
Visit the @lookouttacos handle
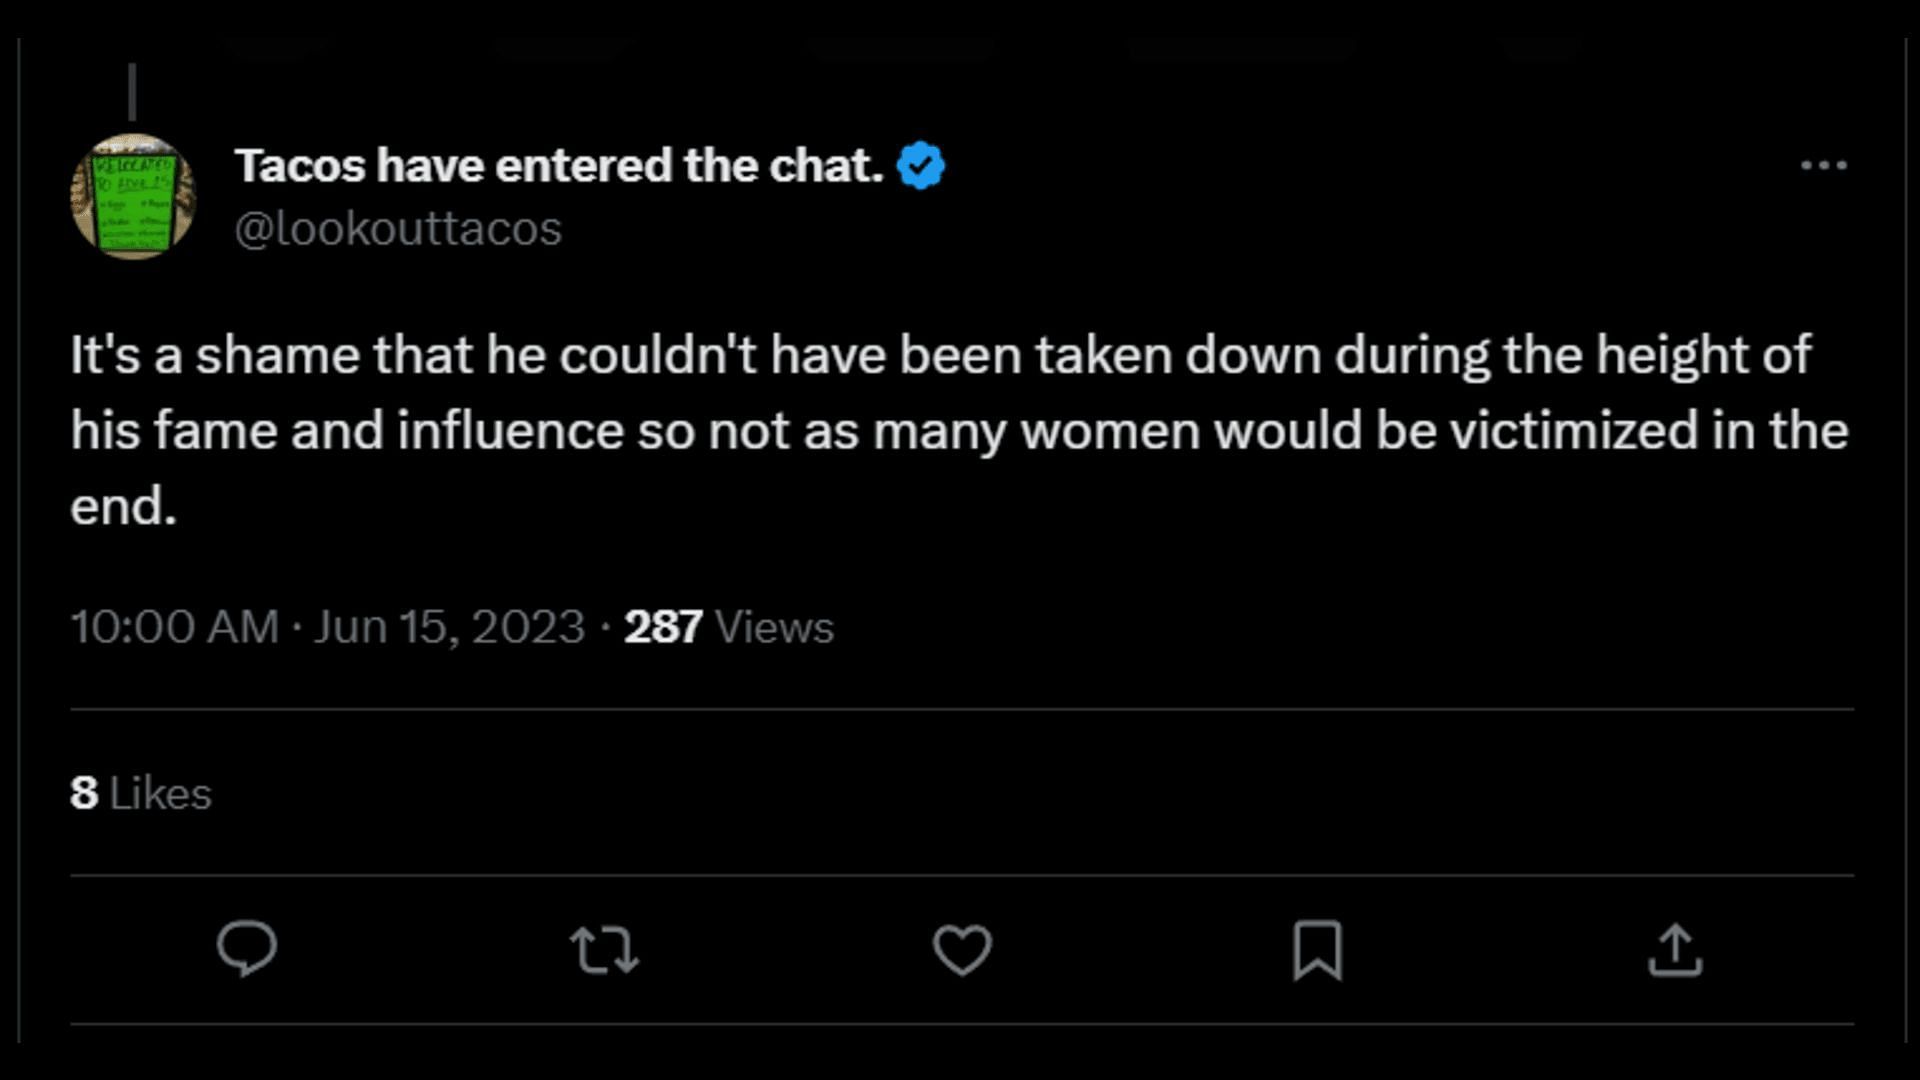(398, 229)
